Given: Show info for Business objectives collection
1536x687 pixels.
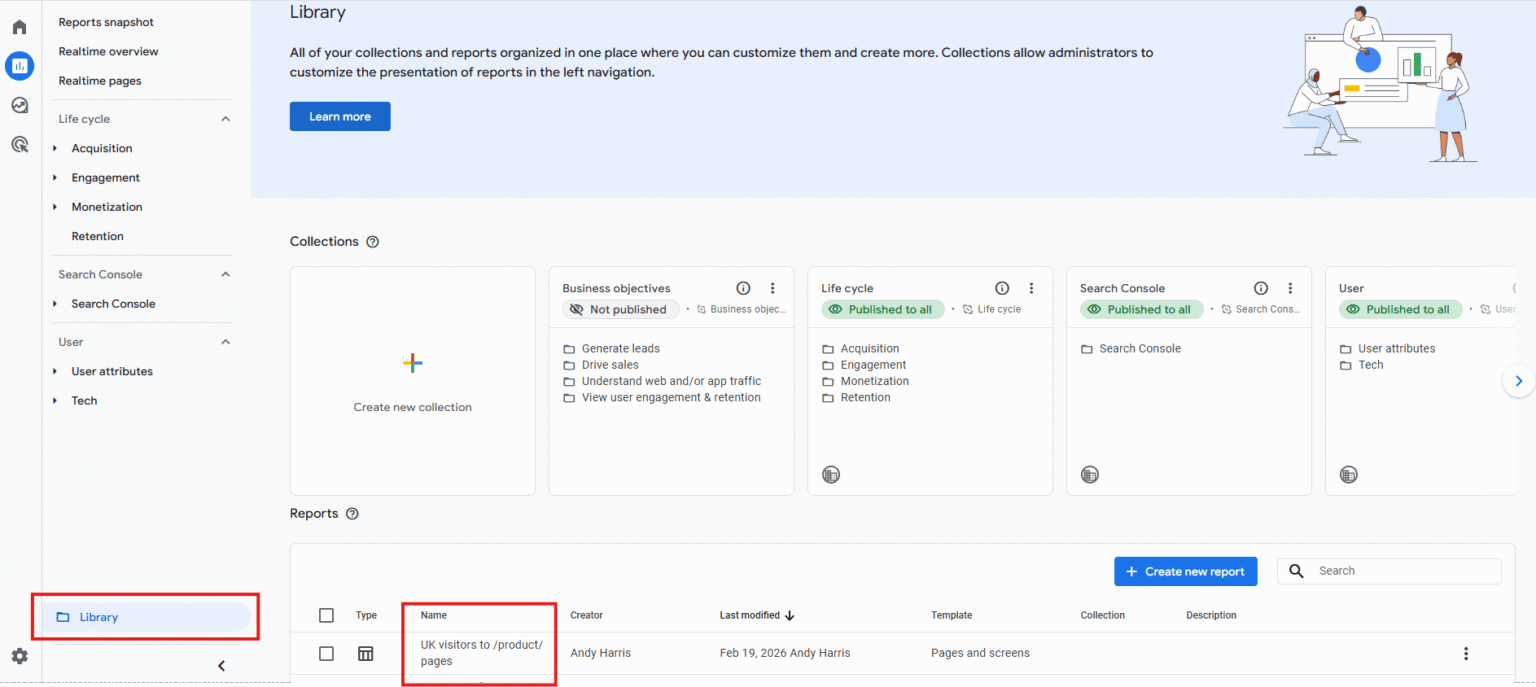Looking at the screenshot, I should (743, 288).
